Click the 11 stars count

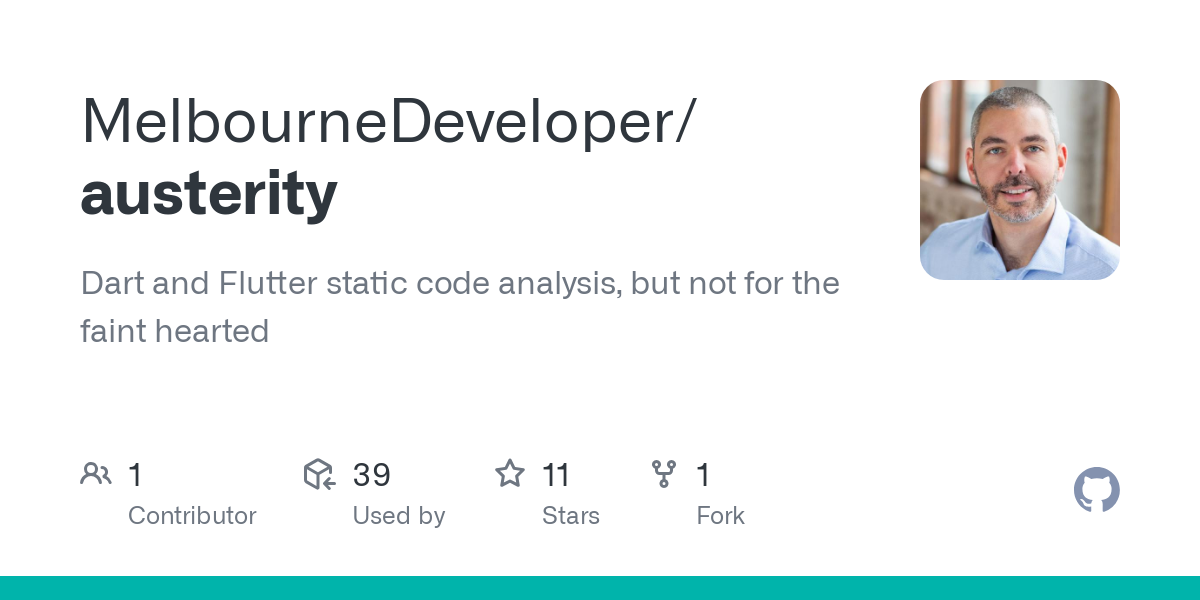[x=555, y=475]
